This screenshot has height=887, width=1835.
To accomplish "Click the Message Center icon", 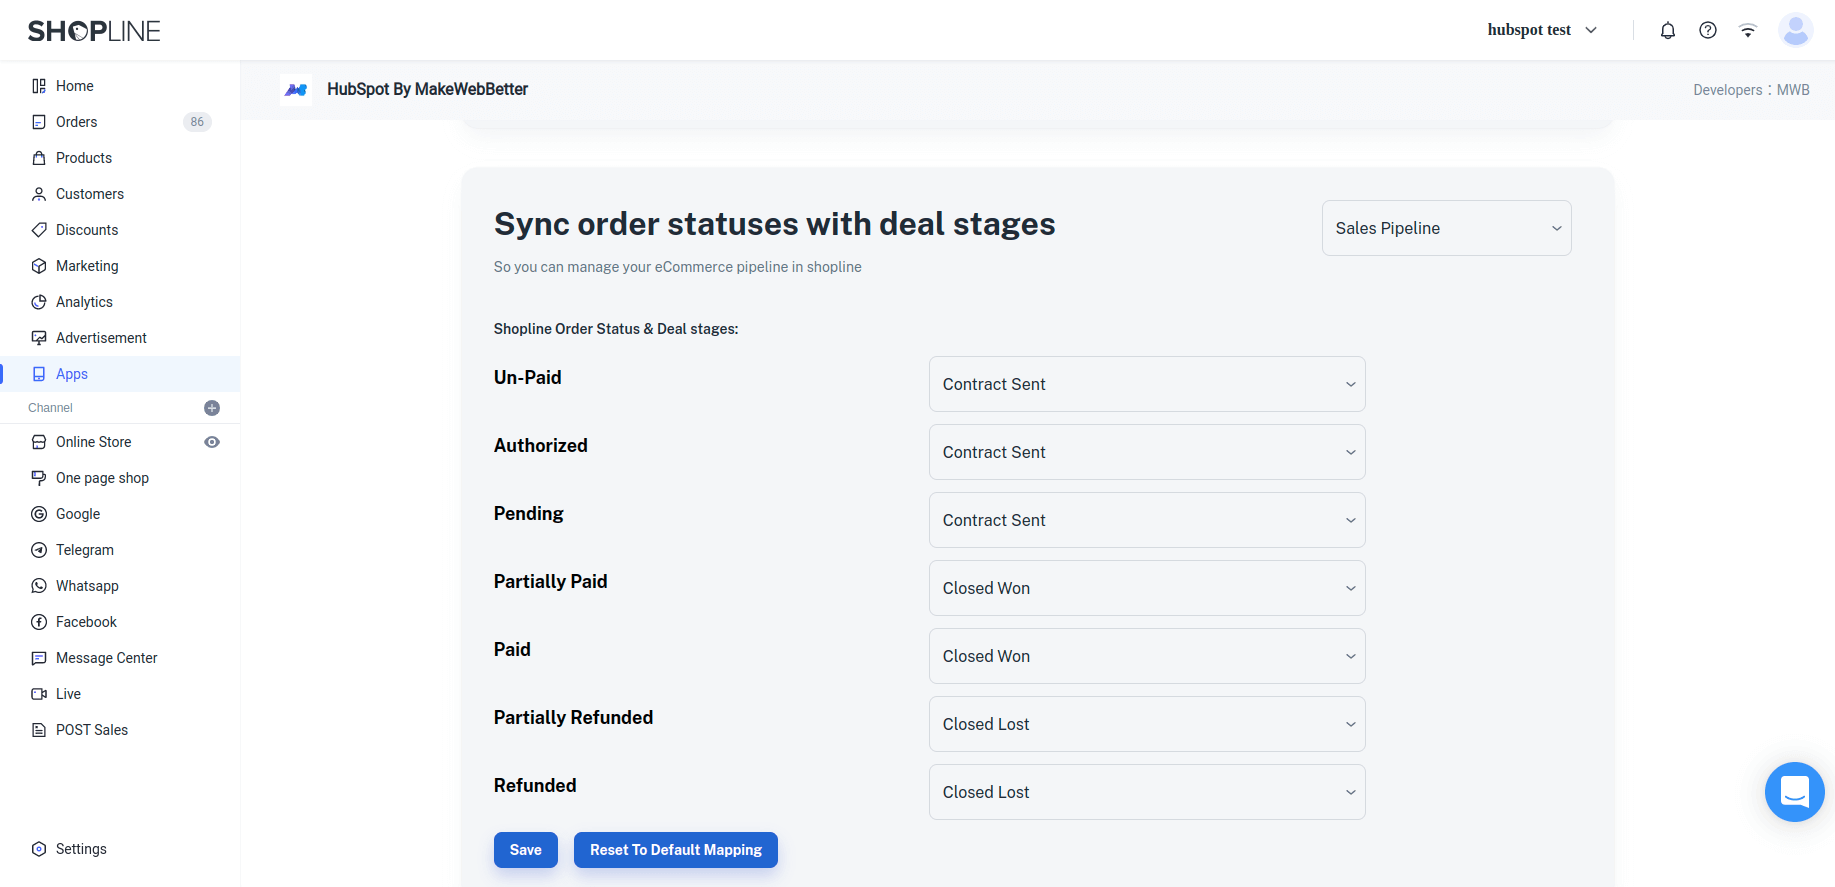I will click(39, 658).
